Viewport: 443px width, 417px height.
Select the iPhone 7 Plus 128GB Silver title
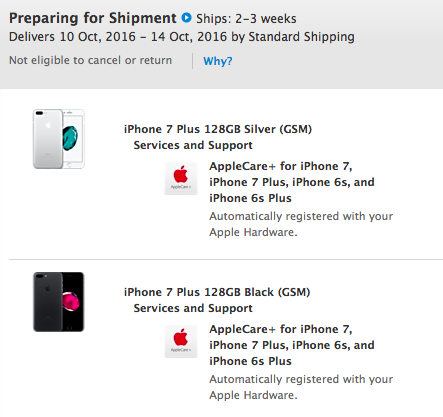218,129
